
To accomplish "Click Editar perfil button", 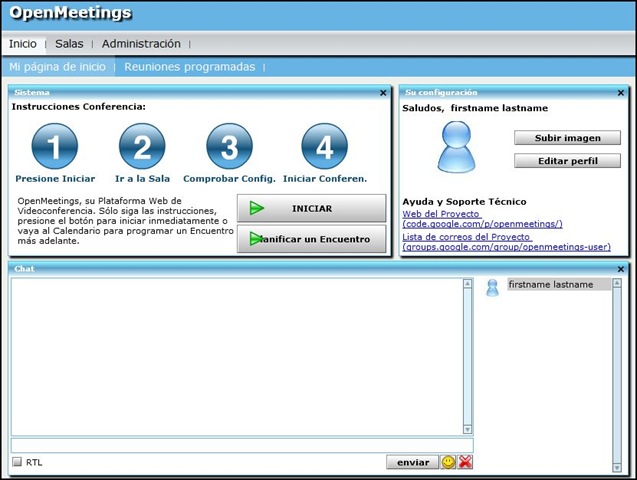I will [x=567, y=161].
